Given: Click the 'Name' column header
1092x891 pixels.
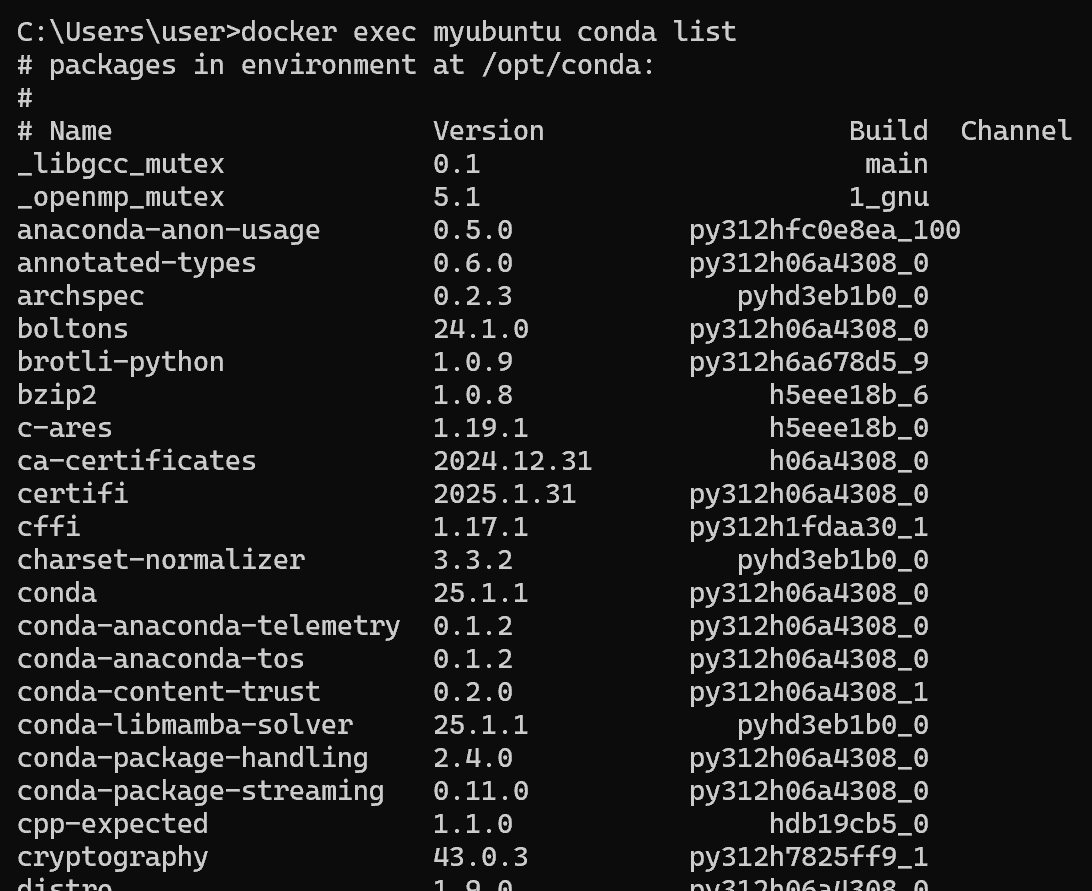Looking at the screenshot, I should [x=80, y=131].
